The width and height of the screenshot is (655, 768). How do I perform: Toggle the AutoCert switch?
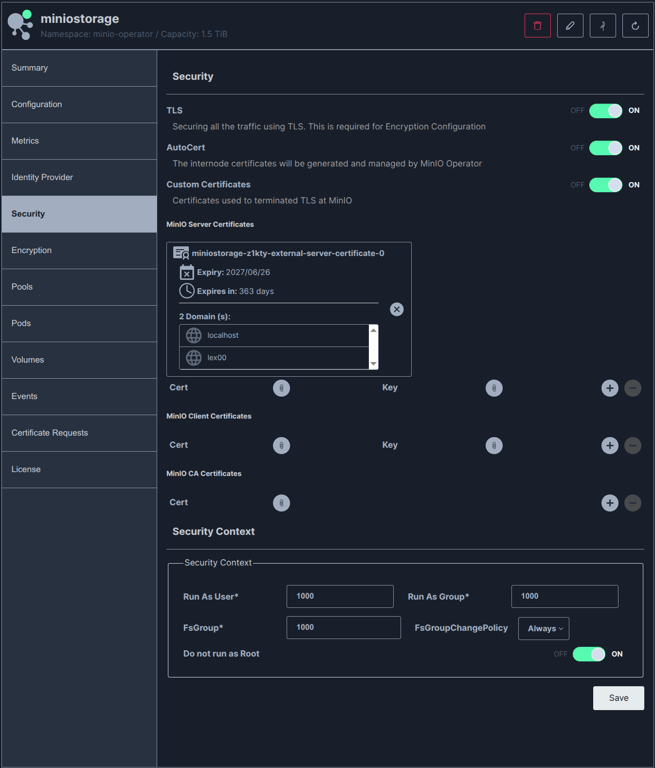click(606, 148)
